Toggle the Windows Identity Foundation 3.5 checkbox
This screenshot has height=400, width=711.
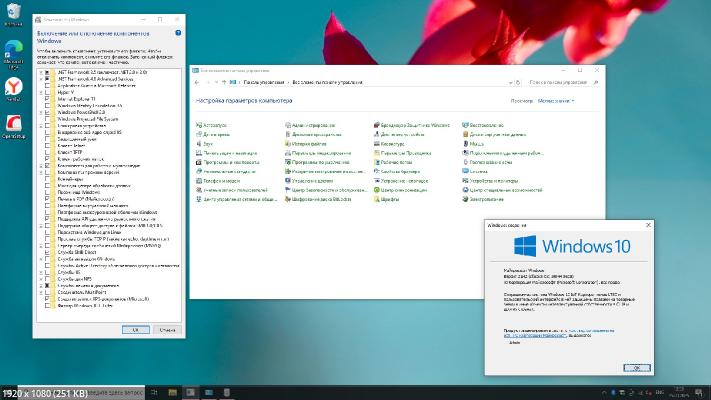(47, 106)
